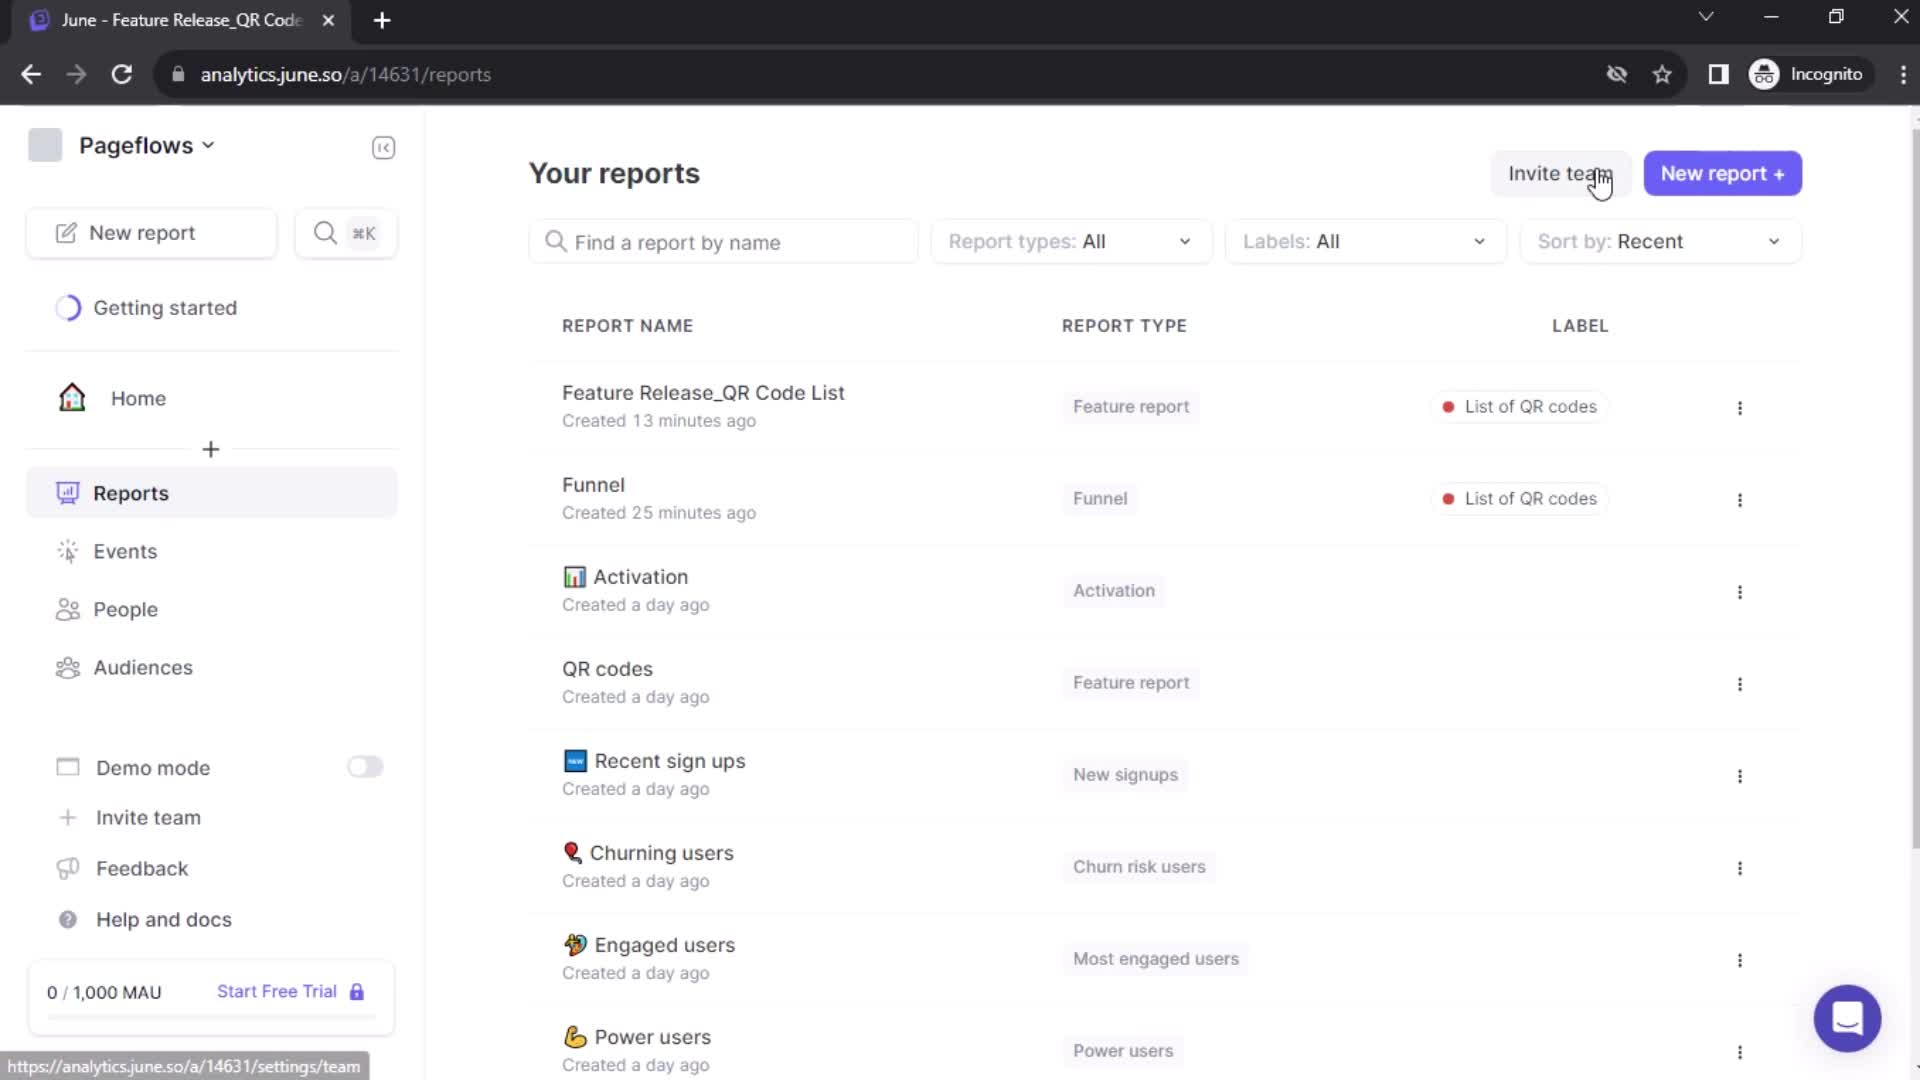
Task: Collapse the sidebar with the arrow icon
Action: pos(383,148)
